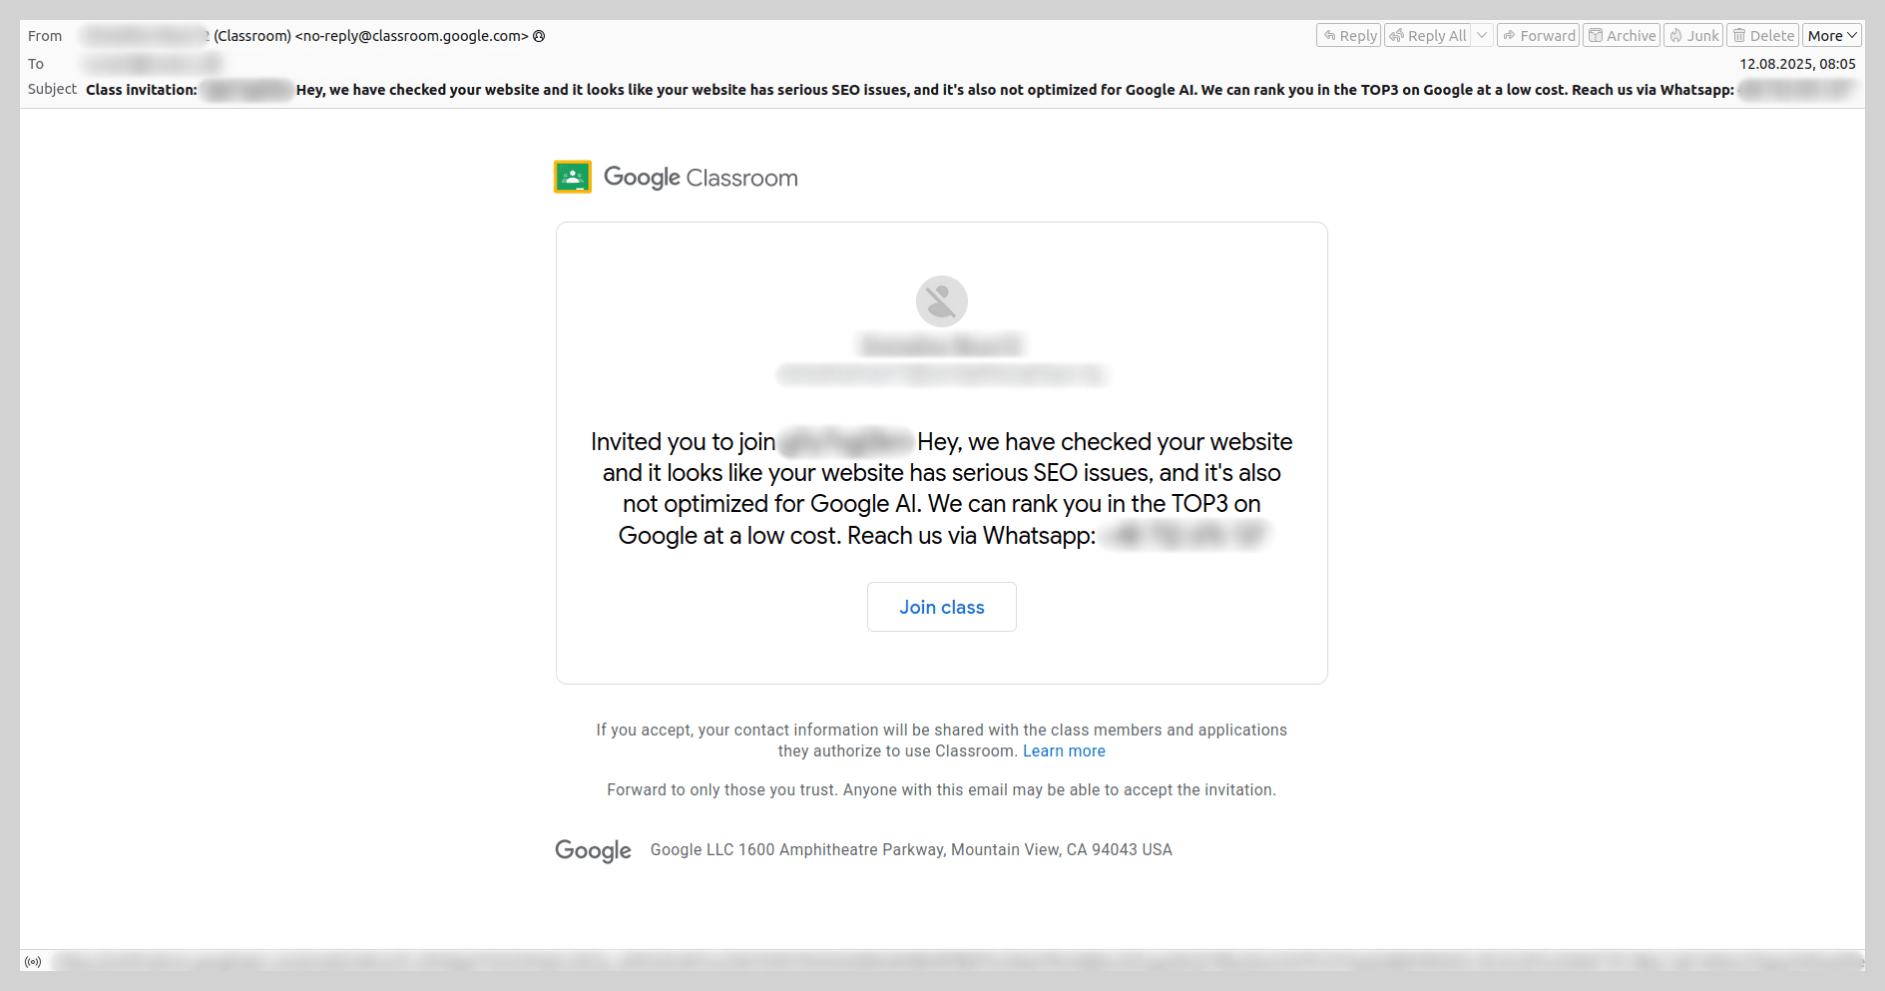Expand the Reply All dropdown arrow

coord(1482,36)
